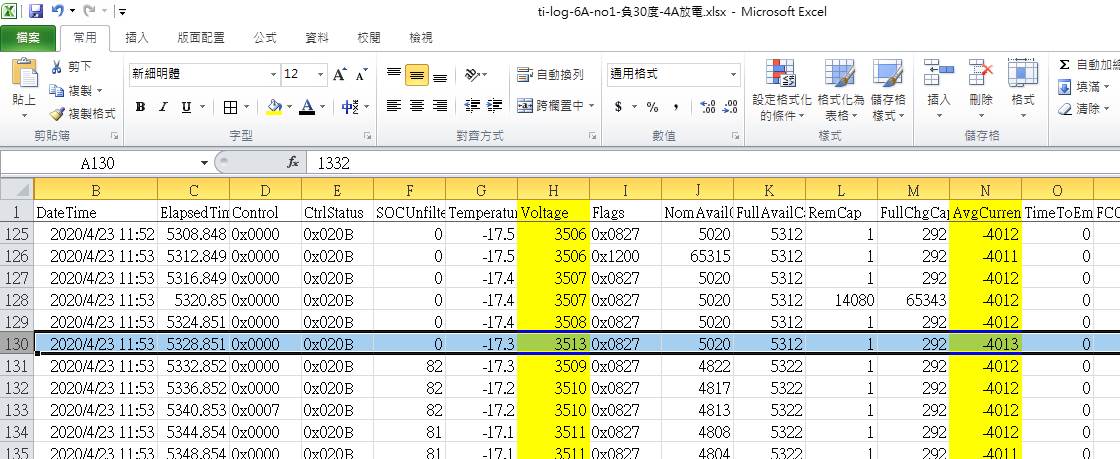Click the Cut scissors icon
Screen dimensions: 1120x459
point(57,67)
